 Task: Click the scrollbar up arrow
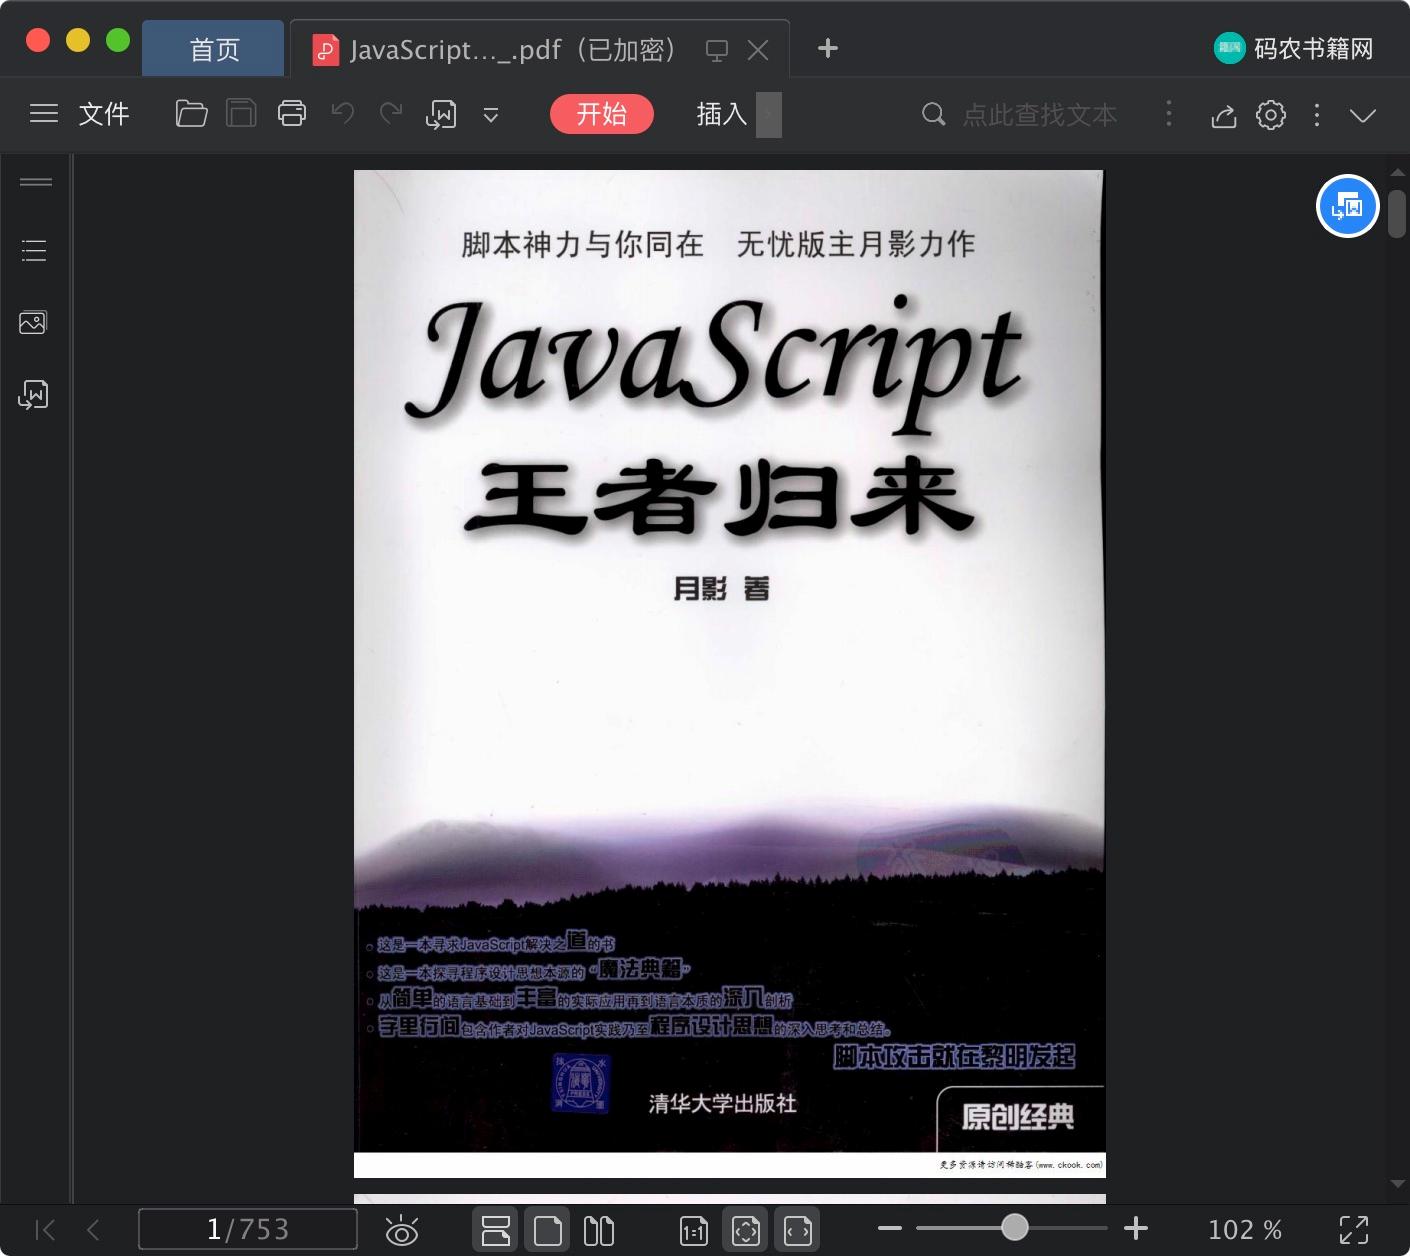(x=1397, y=174)
